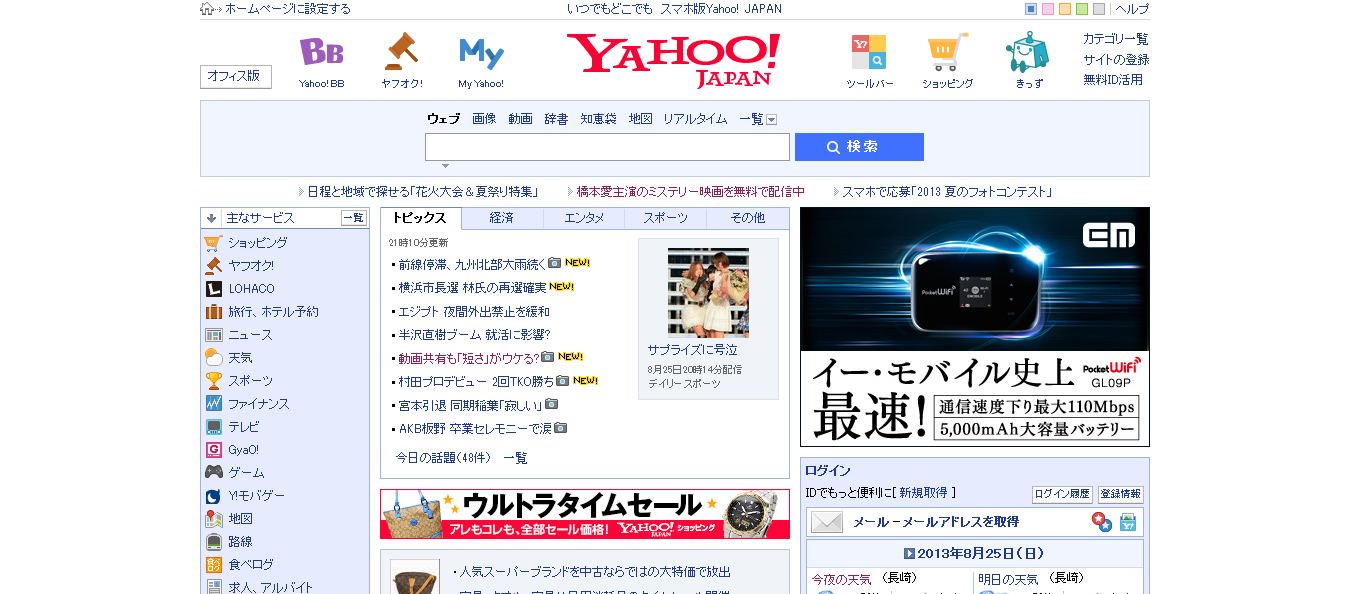Click the home icon beside ホームページに設定する
The width and height of the screenshot is (1349, 594).
click(x=207, y=9)
